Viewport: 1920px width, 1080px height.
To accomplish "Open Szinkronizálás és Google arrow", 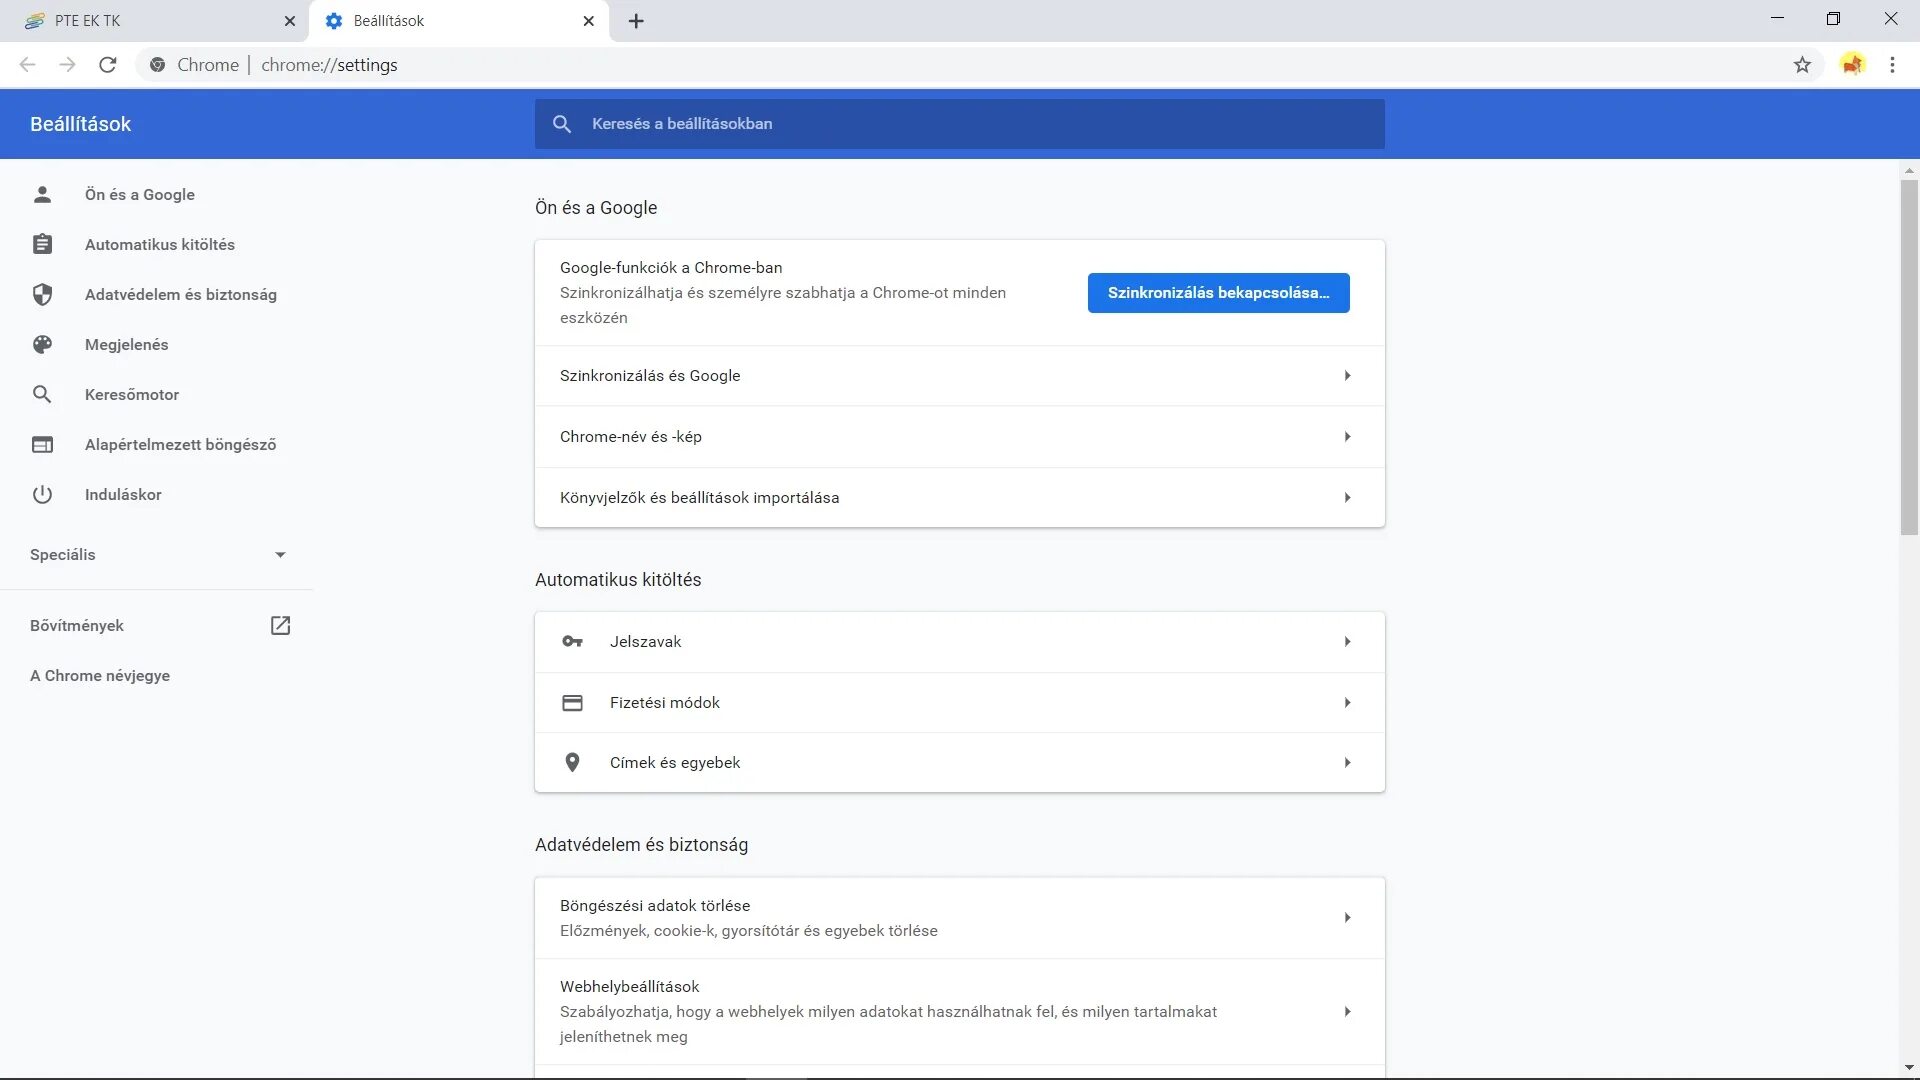I will tap(1347, 375).
